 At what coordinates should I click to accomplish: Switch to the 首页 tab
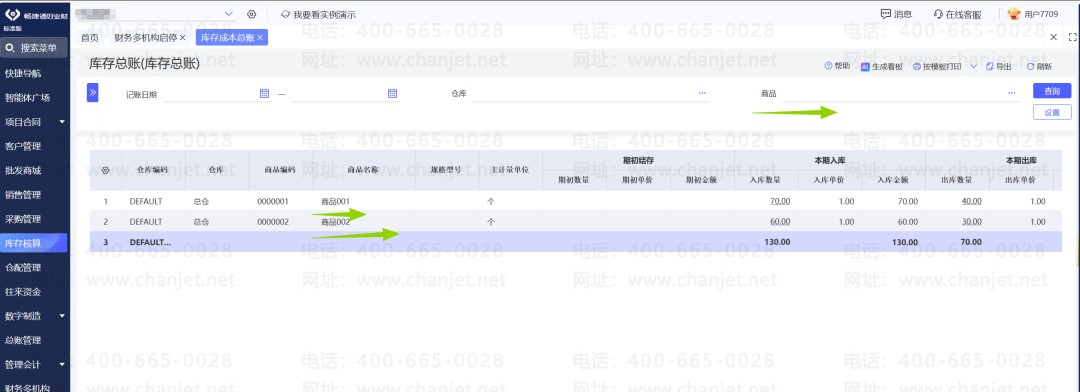coord(90,38)
